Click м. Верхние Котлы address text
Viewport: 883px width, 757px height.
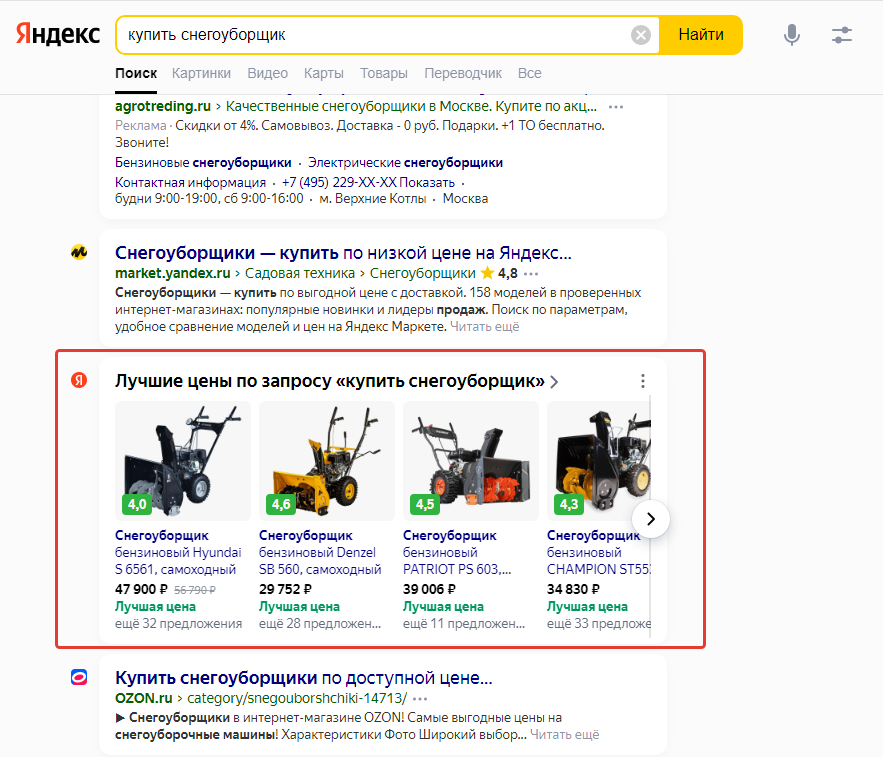372,199
